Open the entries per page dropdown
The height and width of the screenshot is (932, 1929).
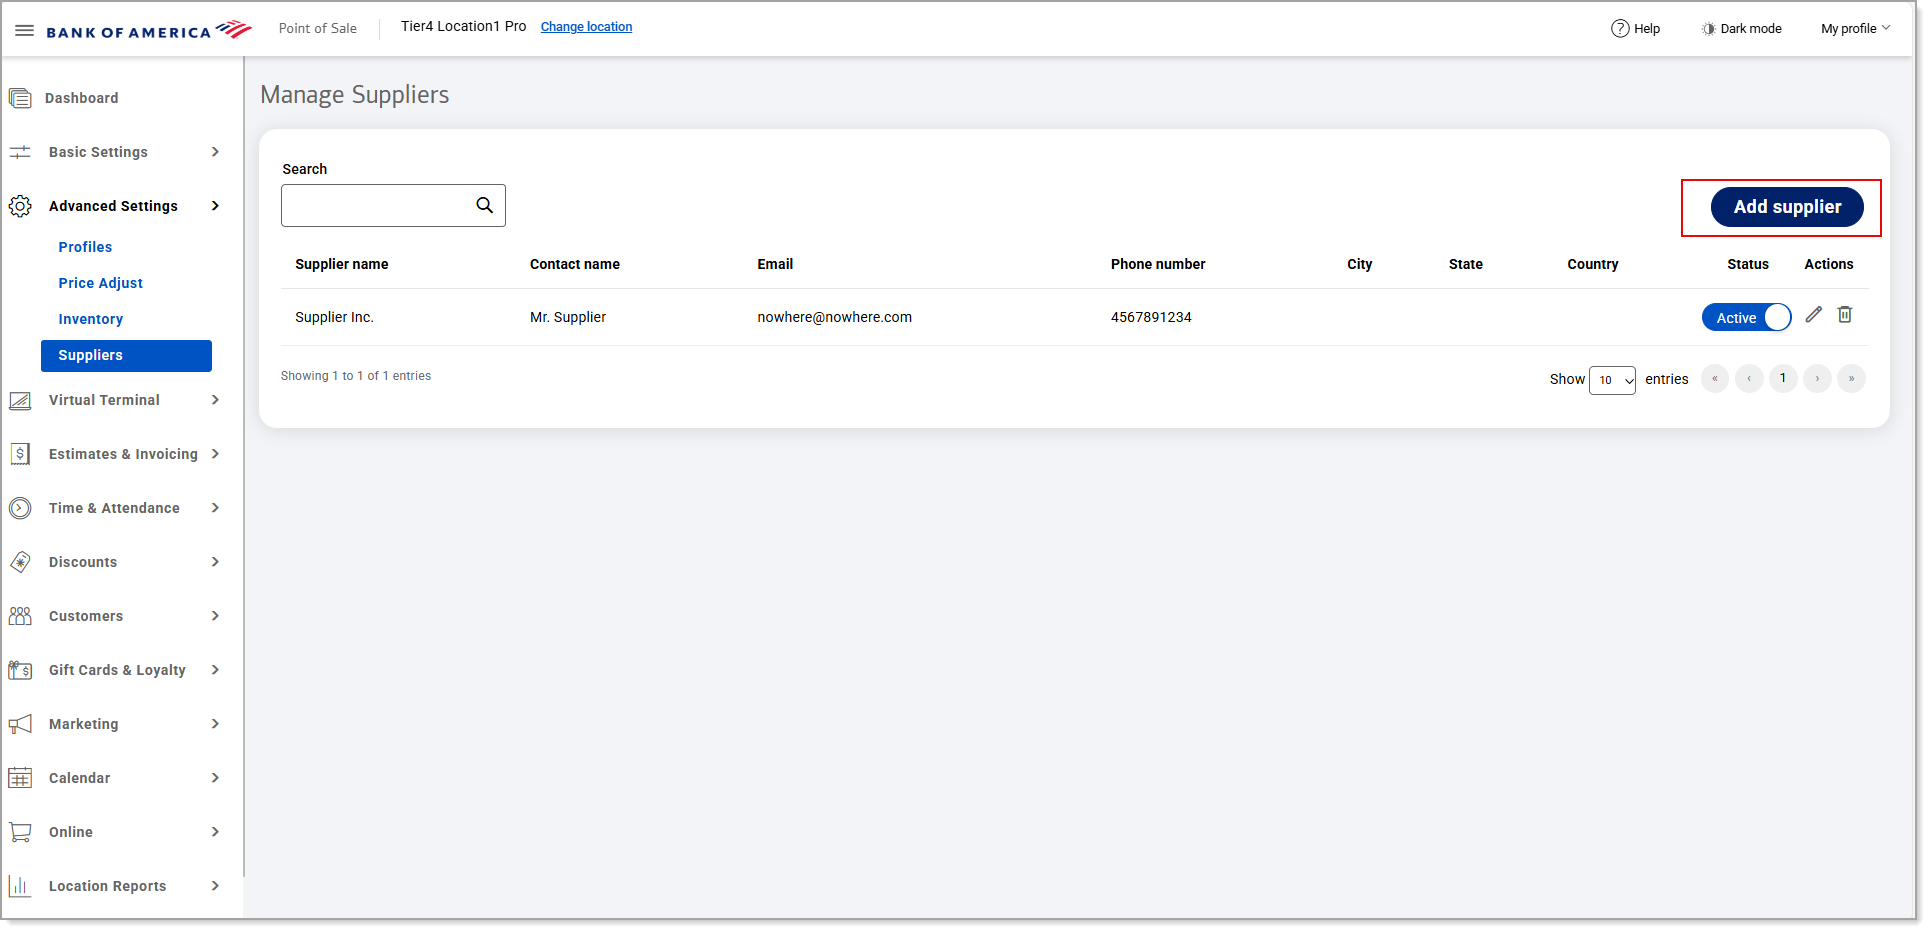click(1612, 380)
